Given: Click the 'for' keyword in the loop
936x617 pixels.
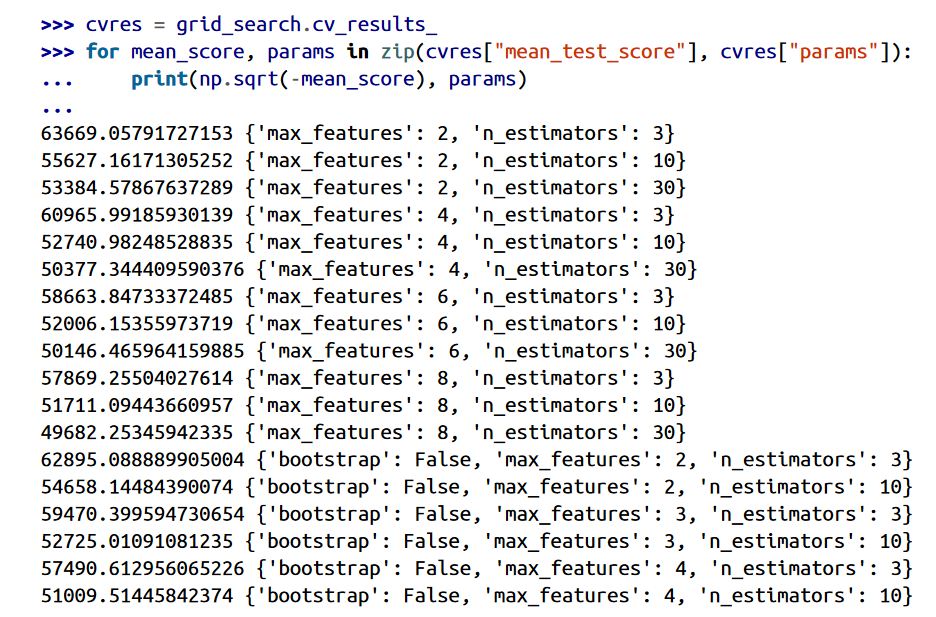Looking at the screenshot, I should tap(103, 52).
